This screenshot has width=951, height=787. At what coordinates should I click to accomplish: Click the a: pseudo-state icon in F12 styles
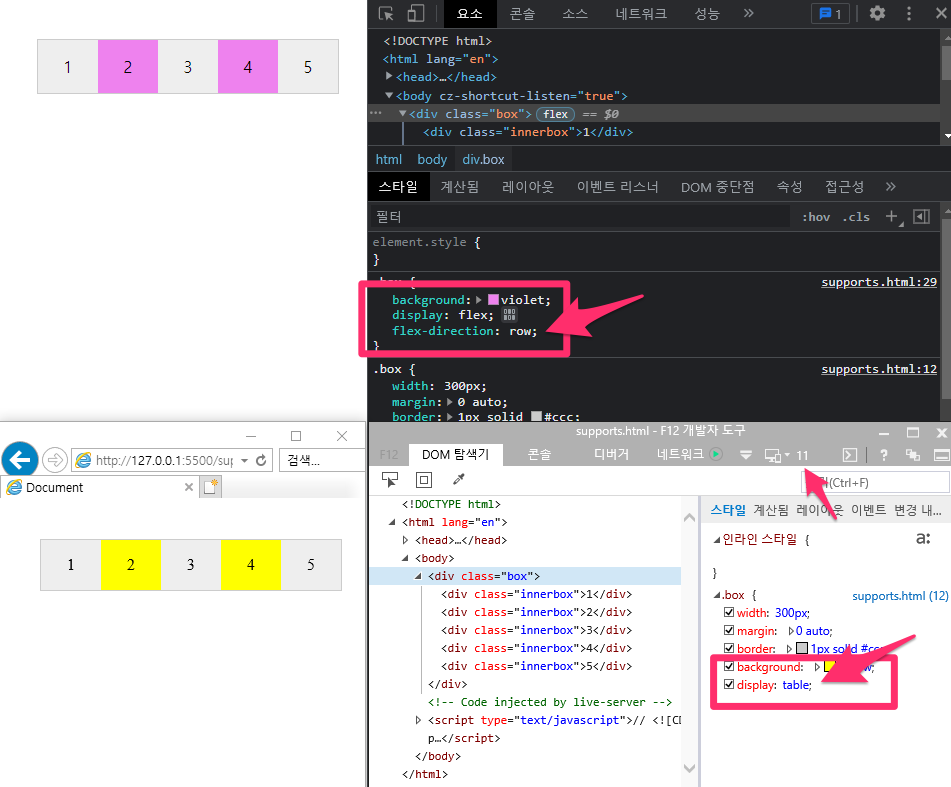point(923,538)
